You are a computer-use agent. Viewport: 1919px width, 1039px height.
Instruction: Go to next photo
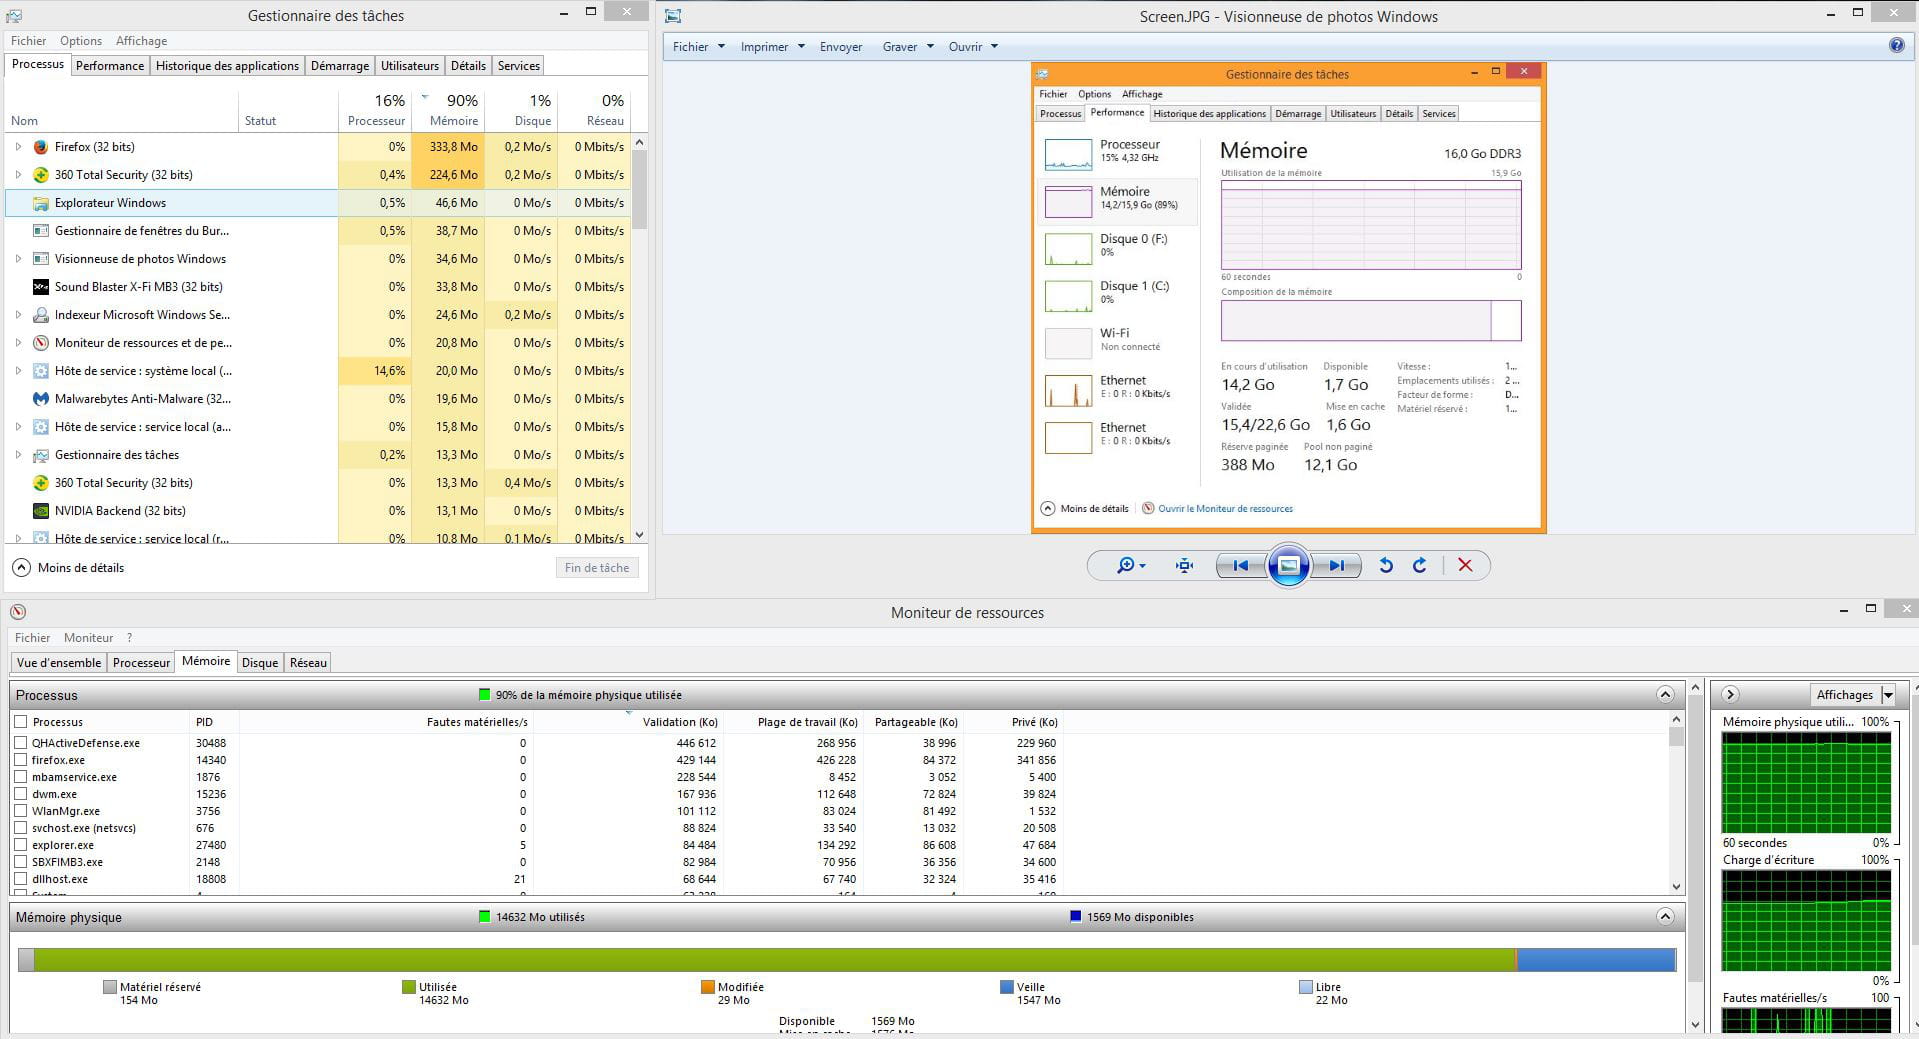click(x=1337, y=566)
